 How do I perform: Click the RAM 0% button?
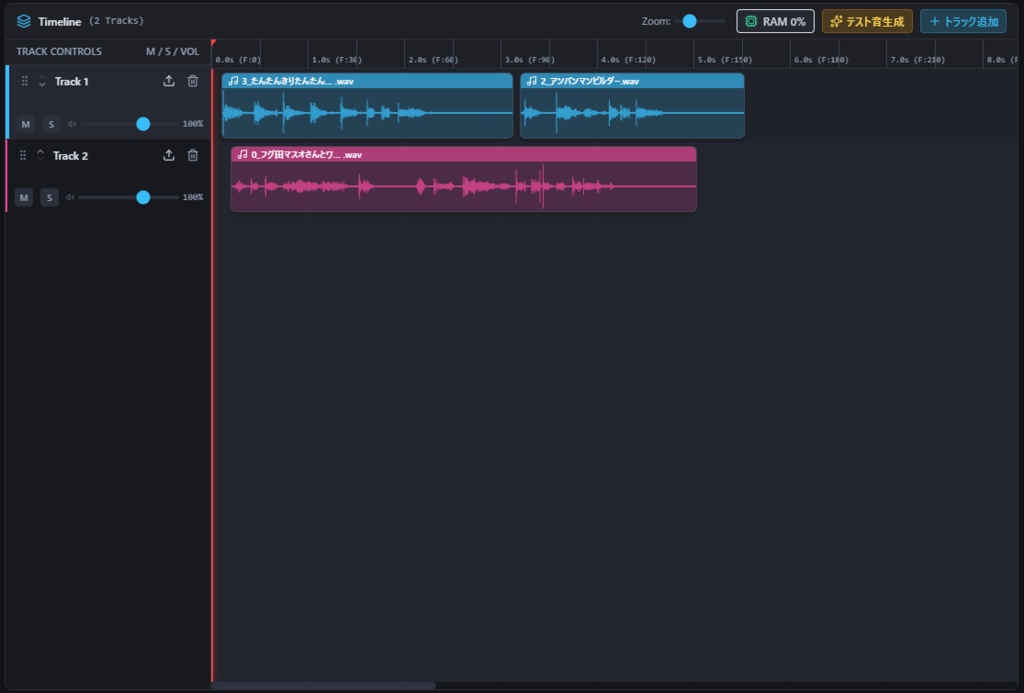775,21
